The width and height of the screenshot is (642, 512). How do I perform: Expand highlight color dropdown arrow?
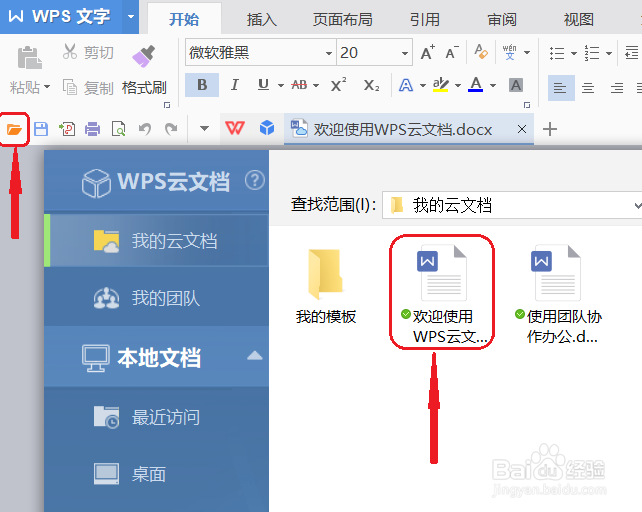[458, 86]
